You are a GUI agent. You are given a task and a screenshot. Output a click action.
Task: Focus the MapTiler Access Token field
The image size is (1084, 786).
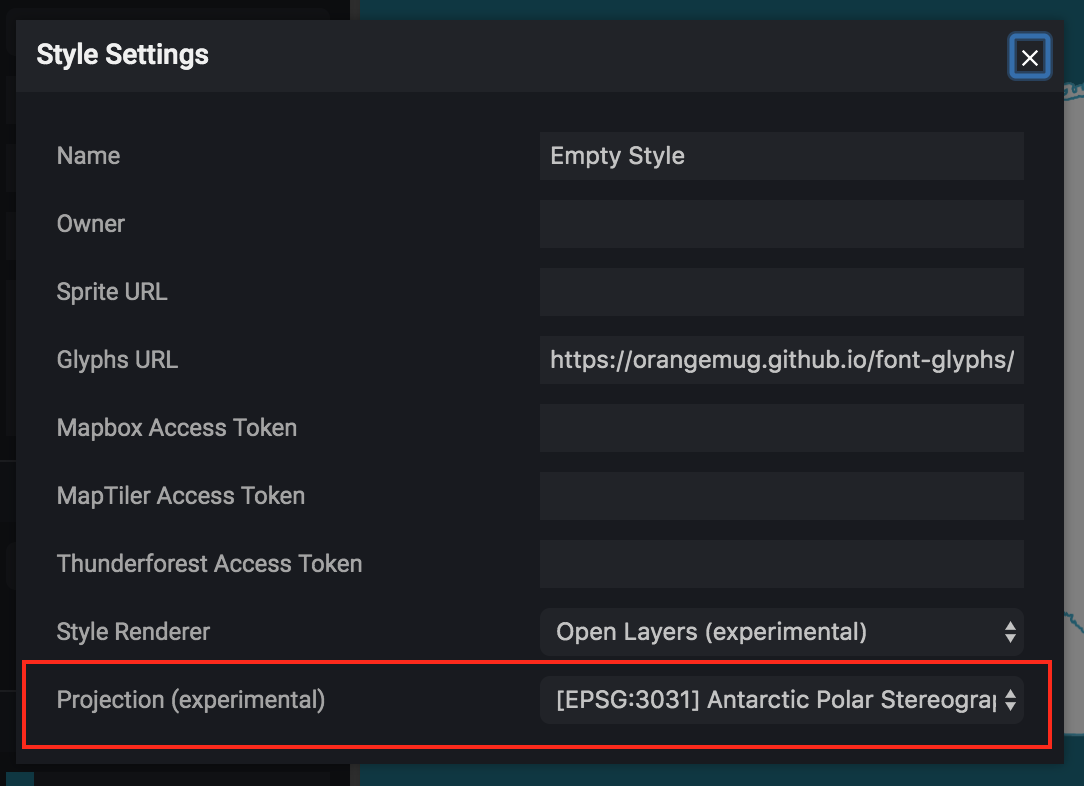click(x=781, y=496)
